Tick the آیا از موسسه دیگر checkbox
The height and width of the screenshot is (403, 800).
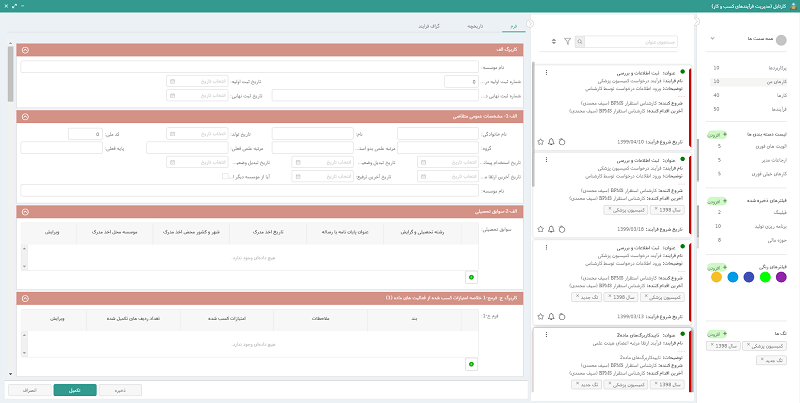(x=226, y=176)
